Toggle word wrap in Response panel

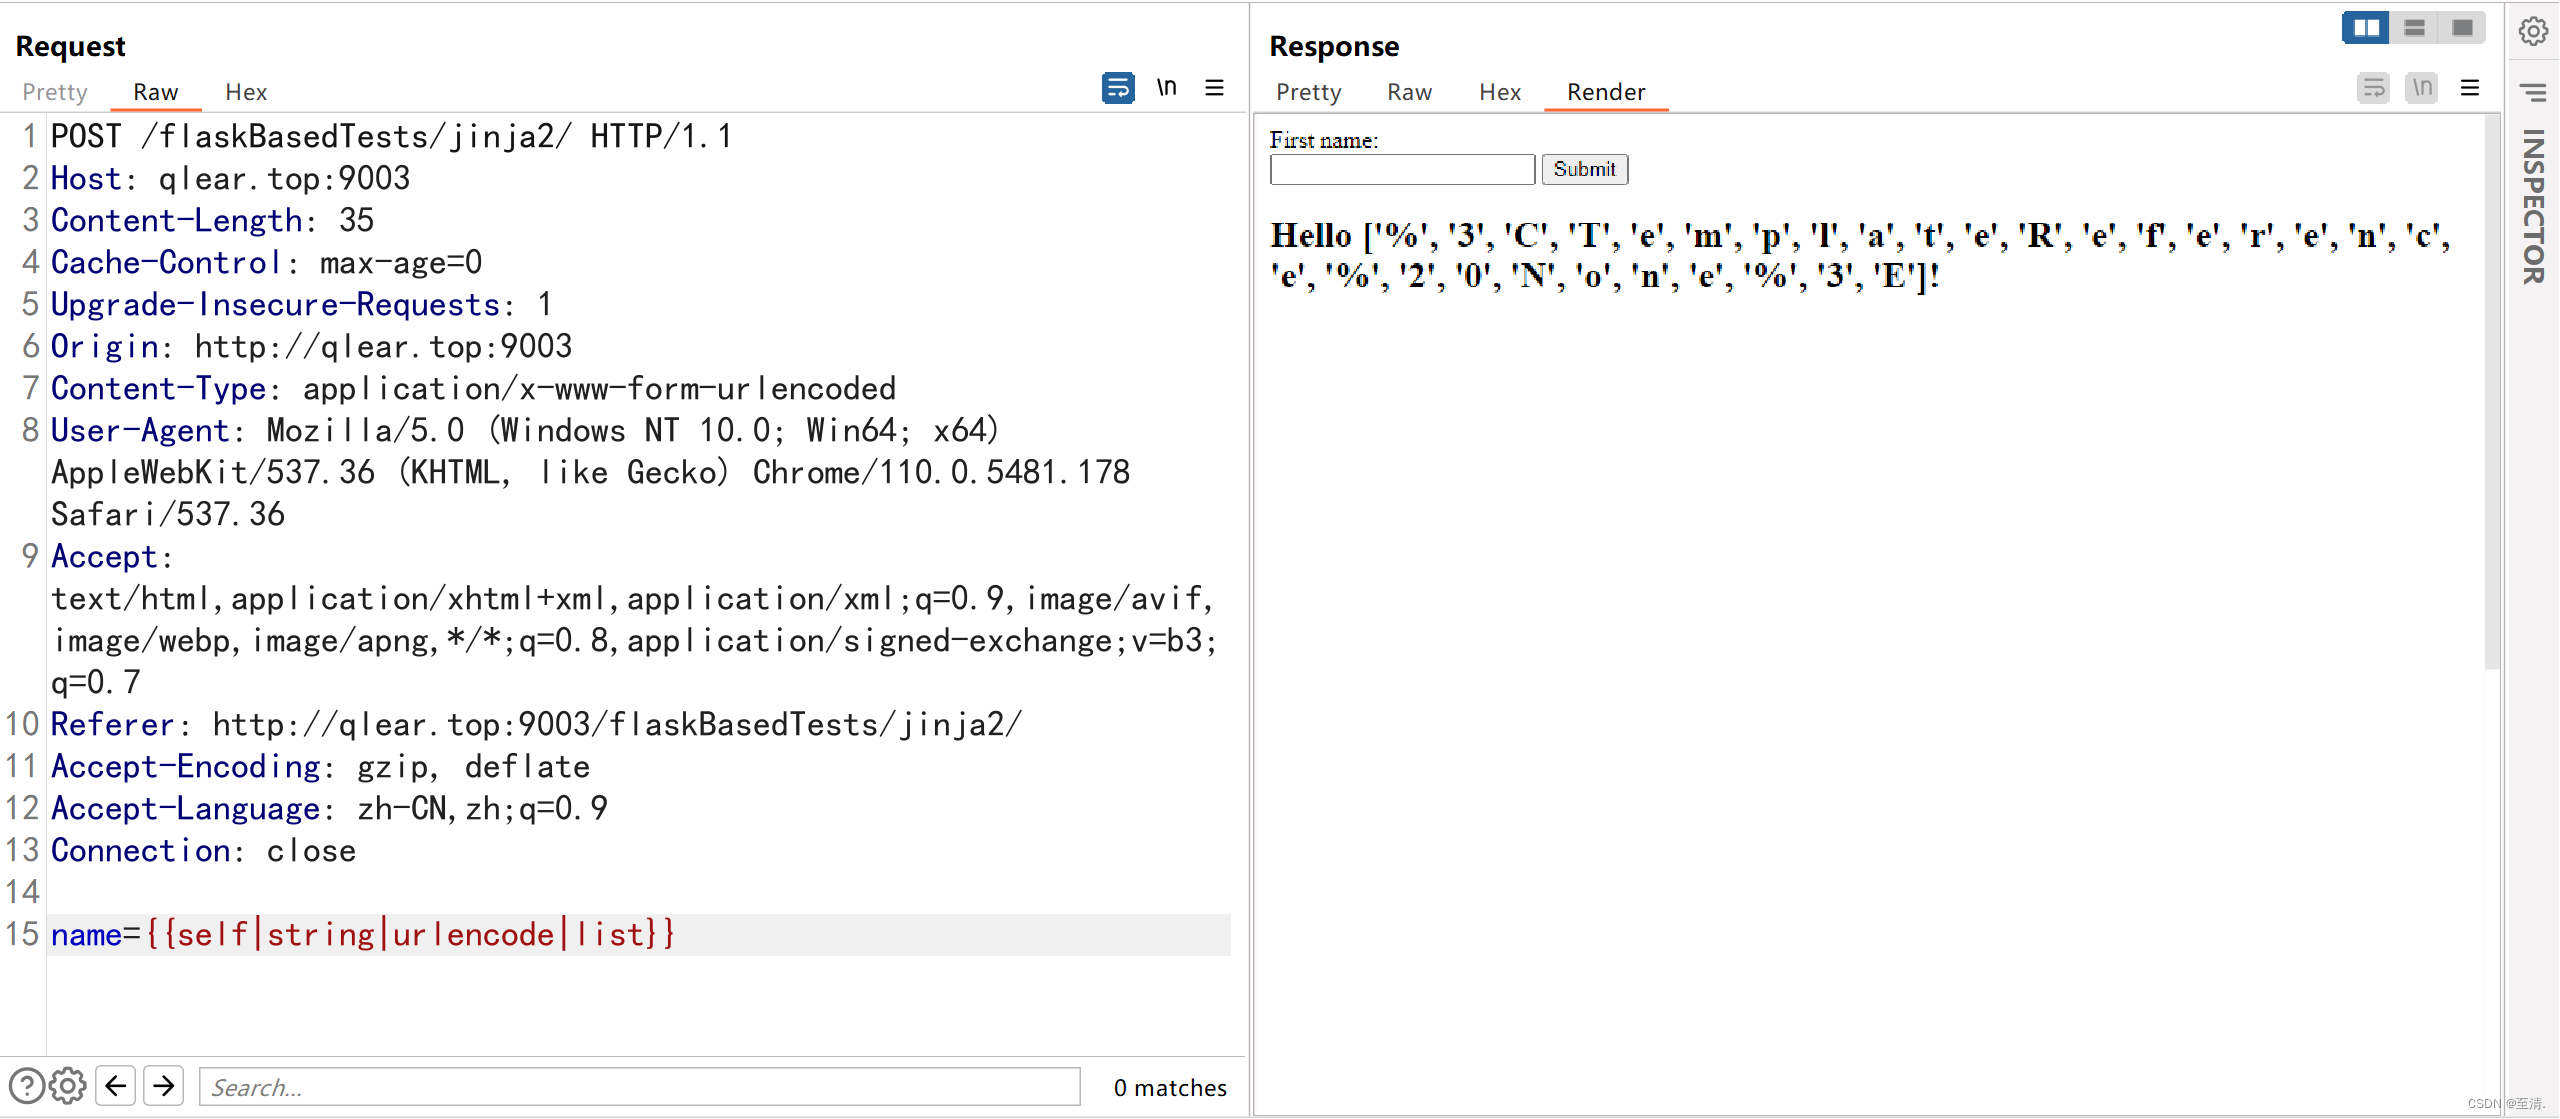[x=2373, y=88]
